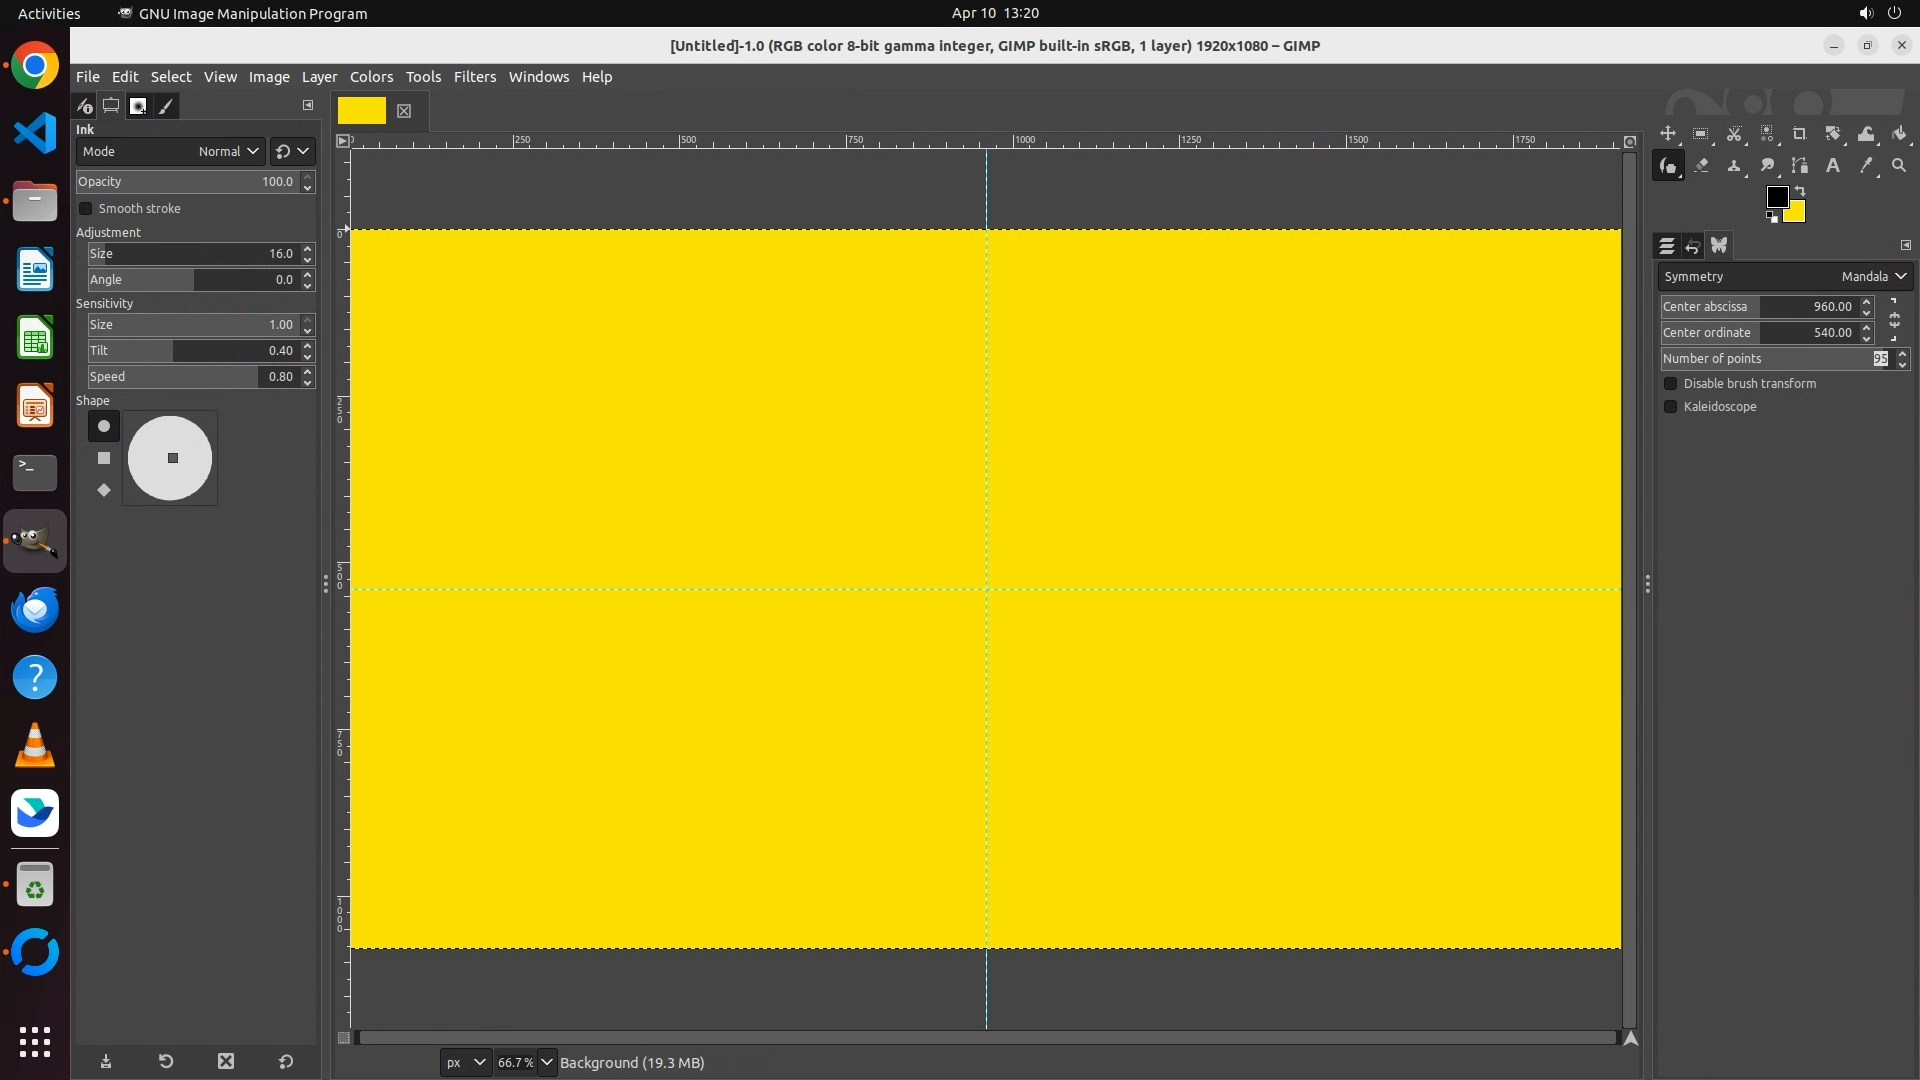This screenshot has height=1080, width=1920.
Task: Swap foreground and background colors
Action: (1800, 190)
